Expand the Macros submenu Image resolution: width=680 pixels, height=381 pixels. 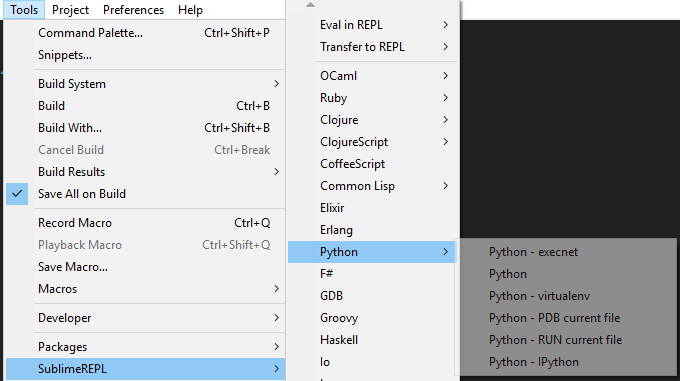tap(145, 289)
